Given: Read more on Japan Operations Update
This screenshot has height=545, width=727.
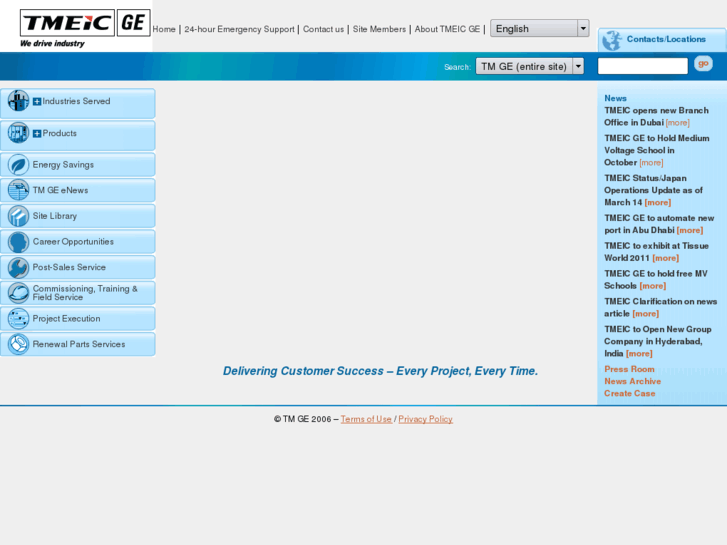Looking at the screenshot, I should click(x=657, y=203).
